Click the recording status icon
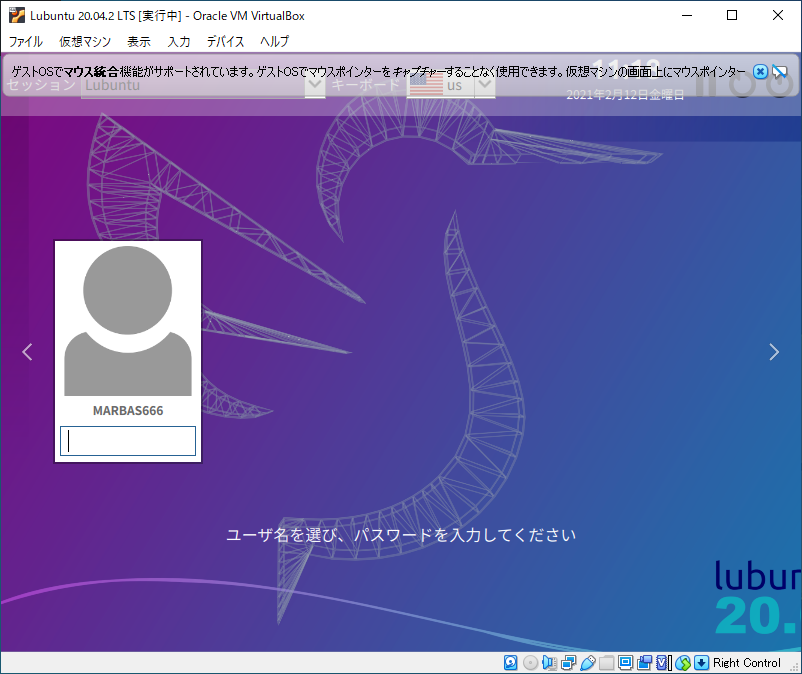 [644, 663]
